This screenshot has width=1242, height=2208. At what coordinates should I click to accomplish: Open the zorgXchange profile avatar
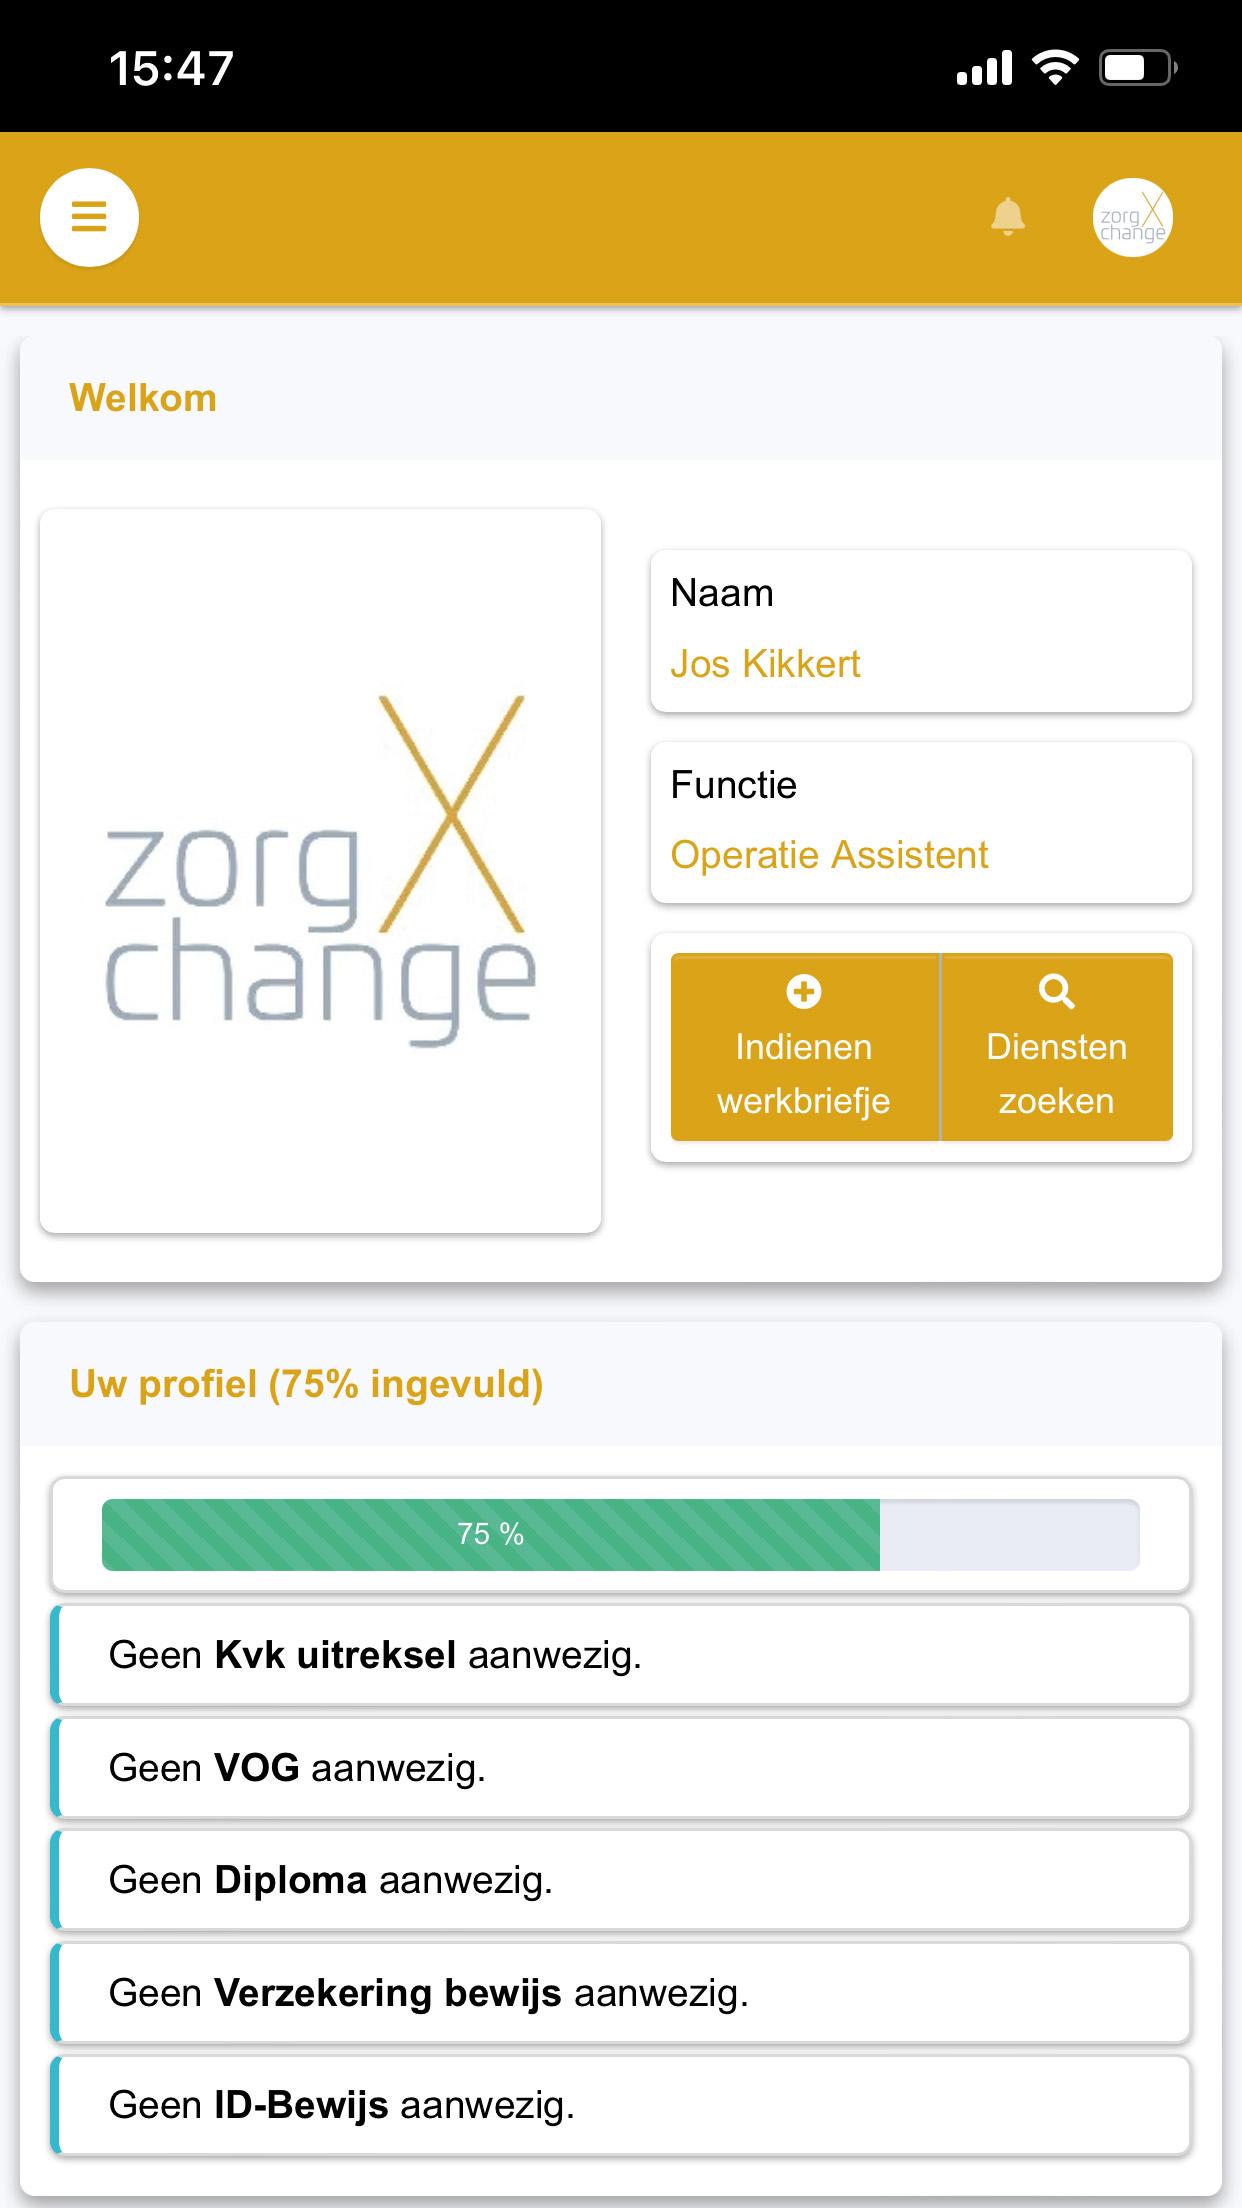(x=1132, y=217)
